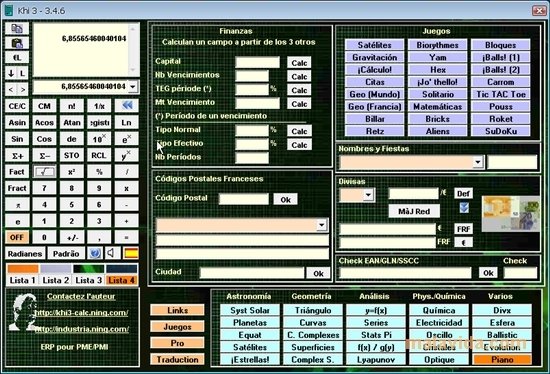Click the y to the x key

(126, 155)
